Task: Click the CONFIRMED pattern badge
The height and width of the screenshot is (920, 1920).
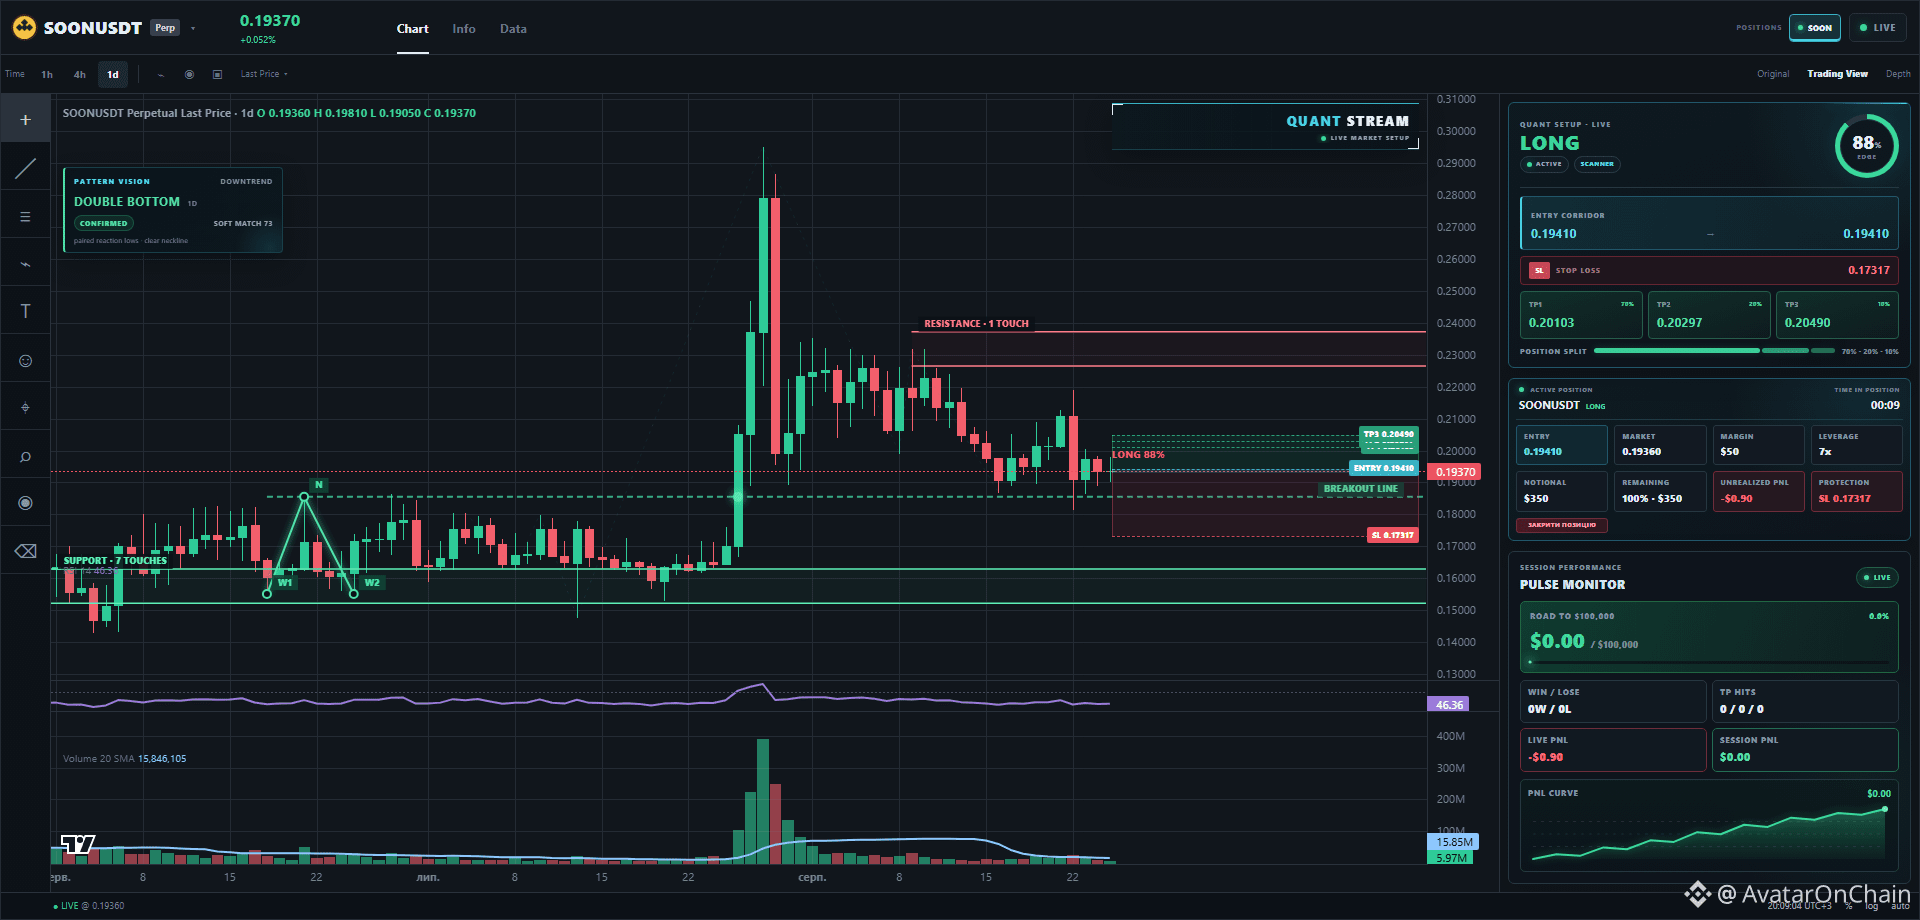Action: coord(104,223)
